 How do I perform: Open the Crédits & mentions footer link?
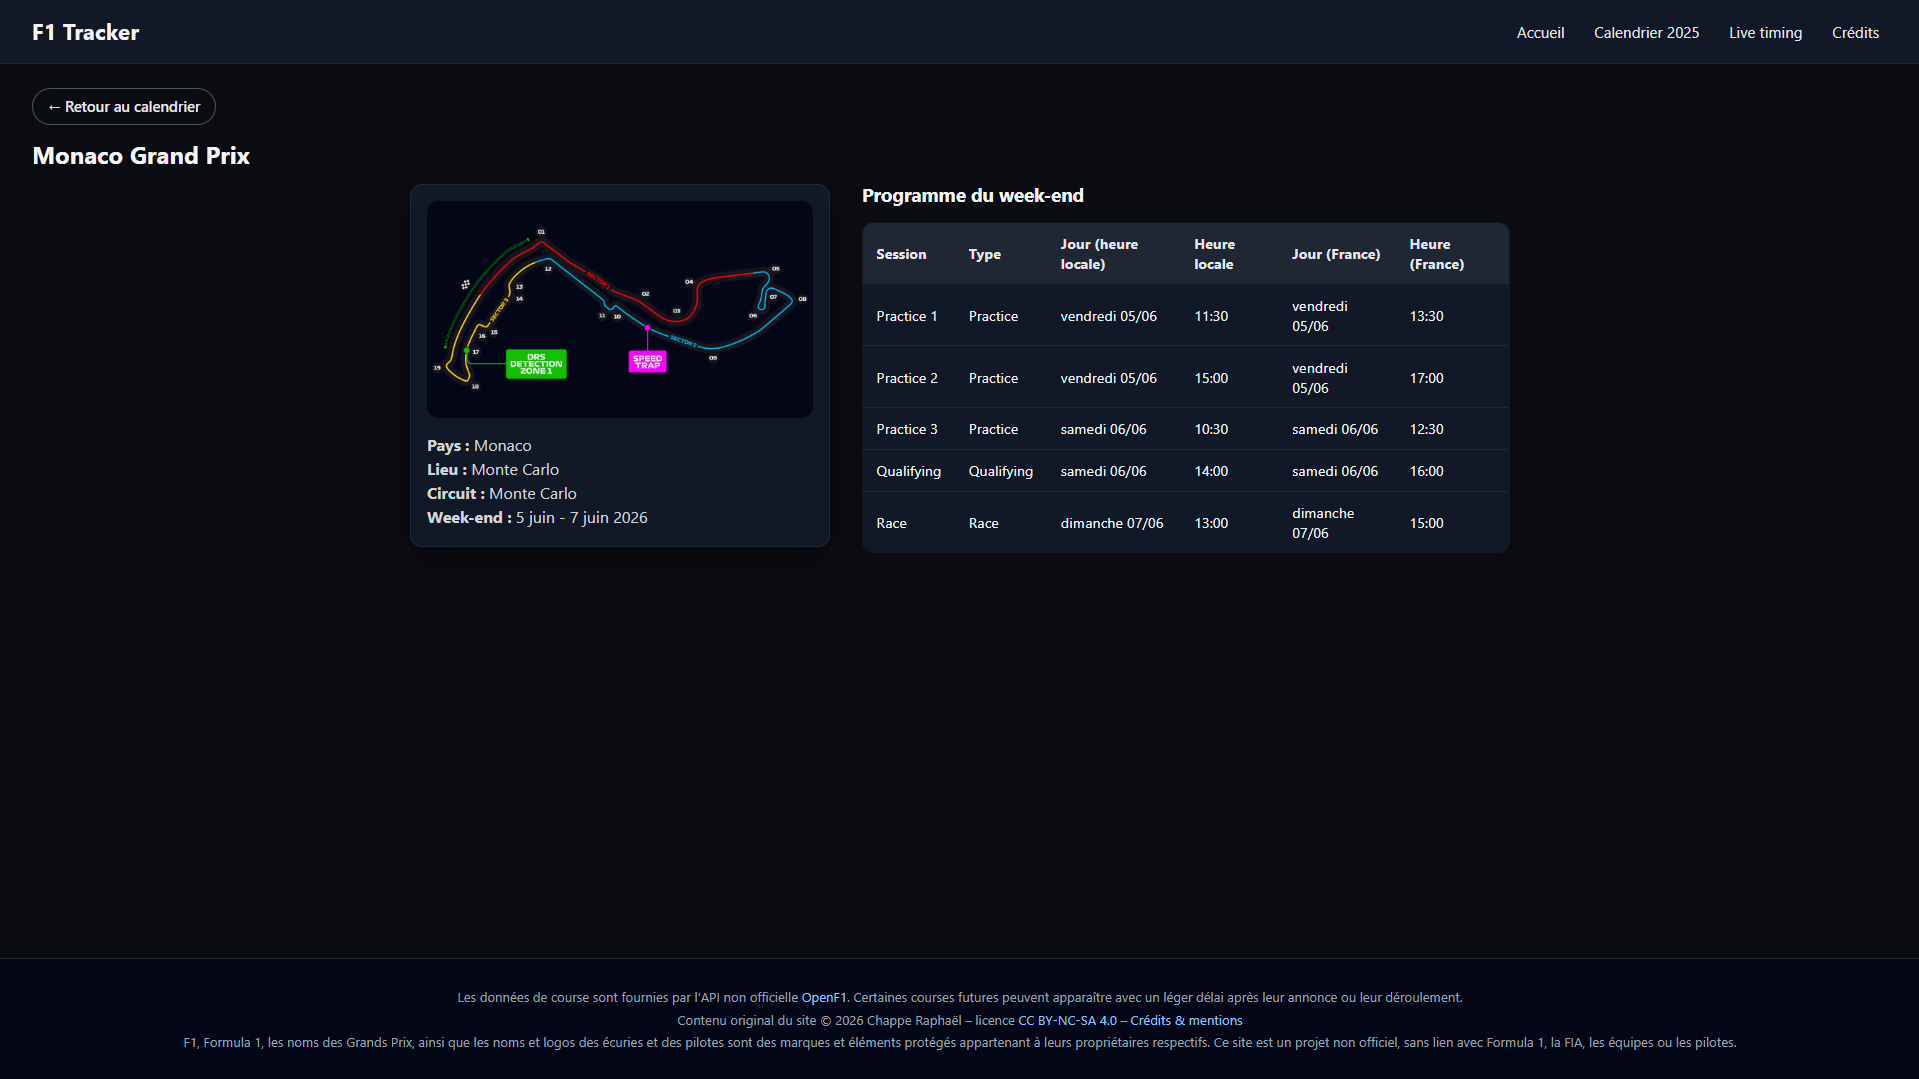click(x=1185, y=1020)
